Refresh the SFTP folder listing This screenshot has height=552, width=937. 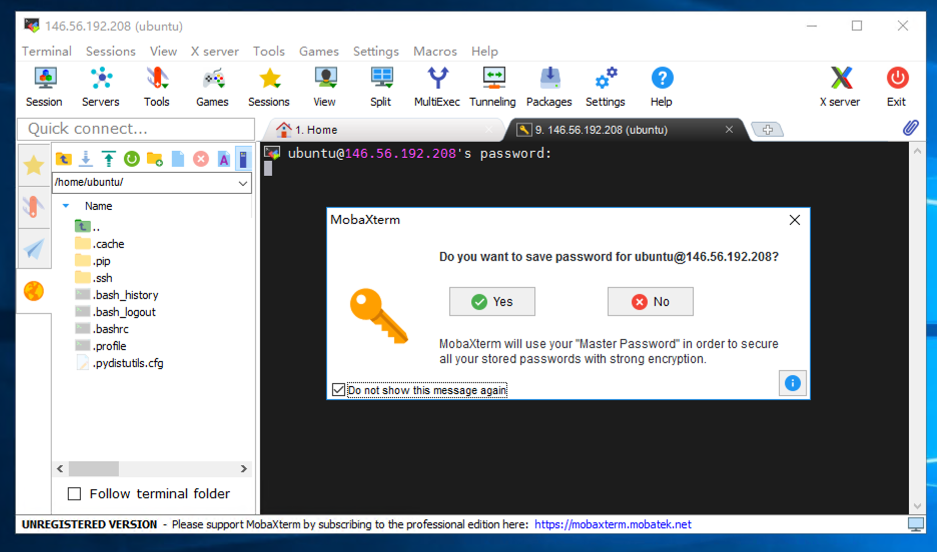131,159
